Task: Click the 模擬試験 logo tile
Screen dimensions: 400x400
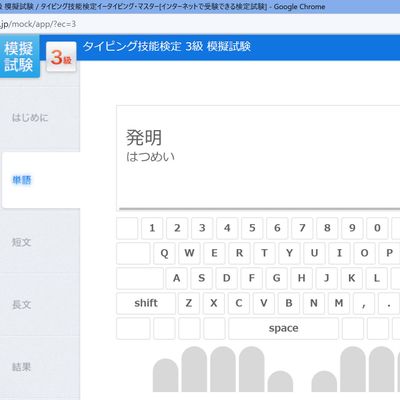Action: 20,57
